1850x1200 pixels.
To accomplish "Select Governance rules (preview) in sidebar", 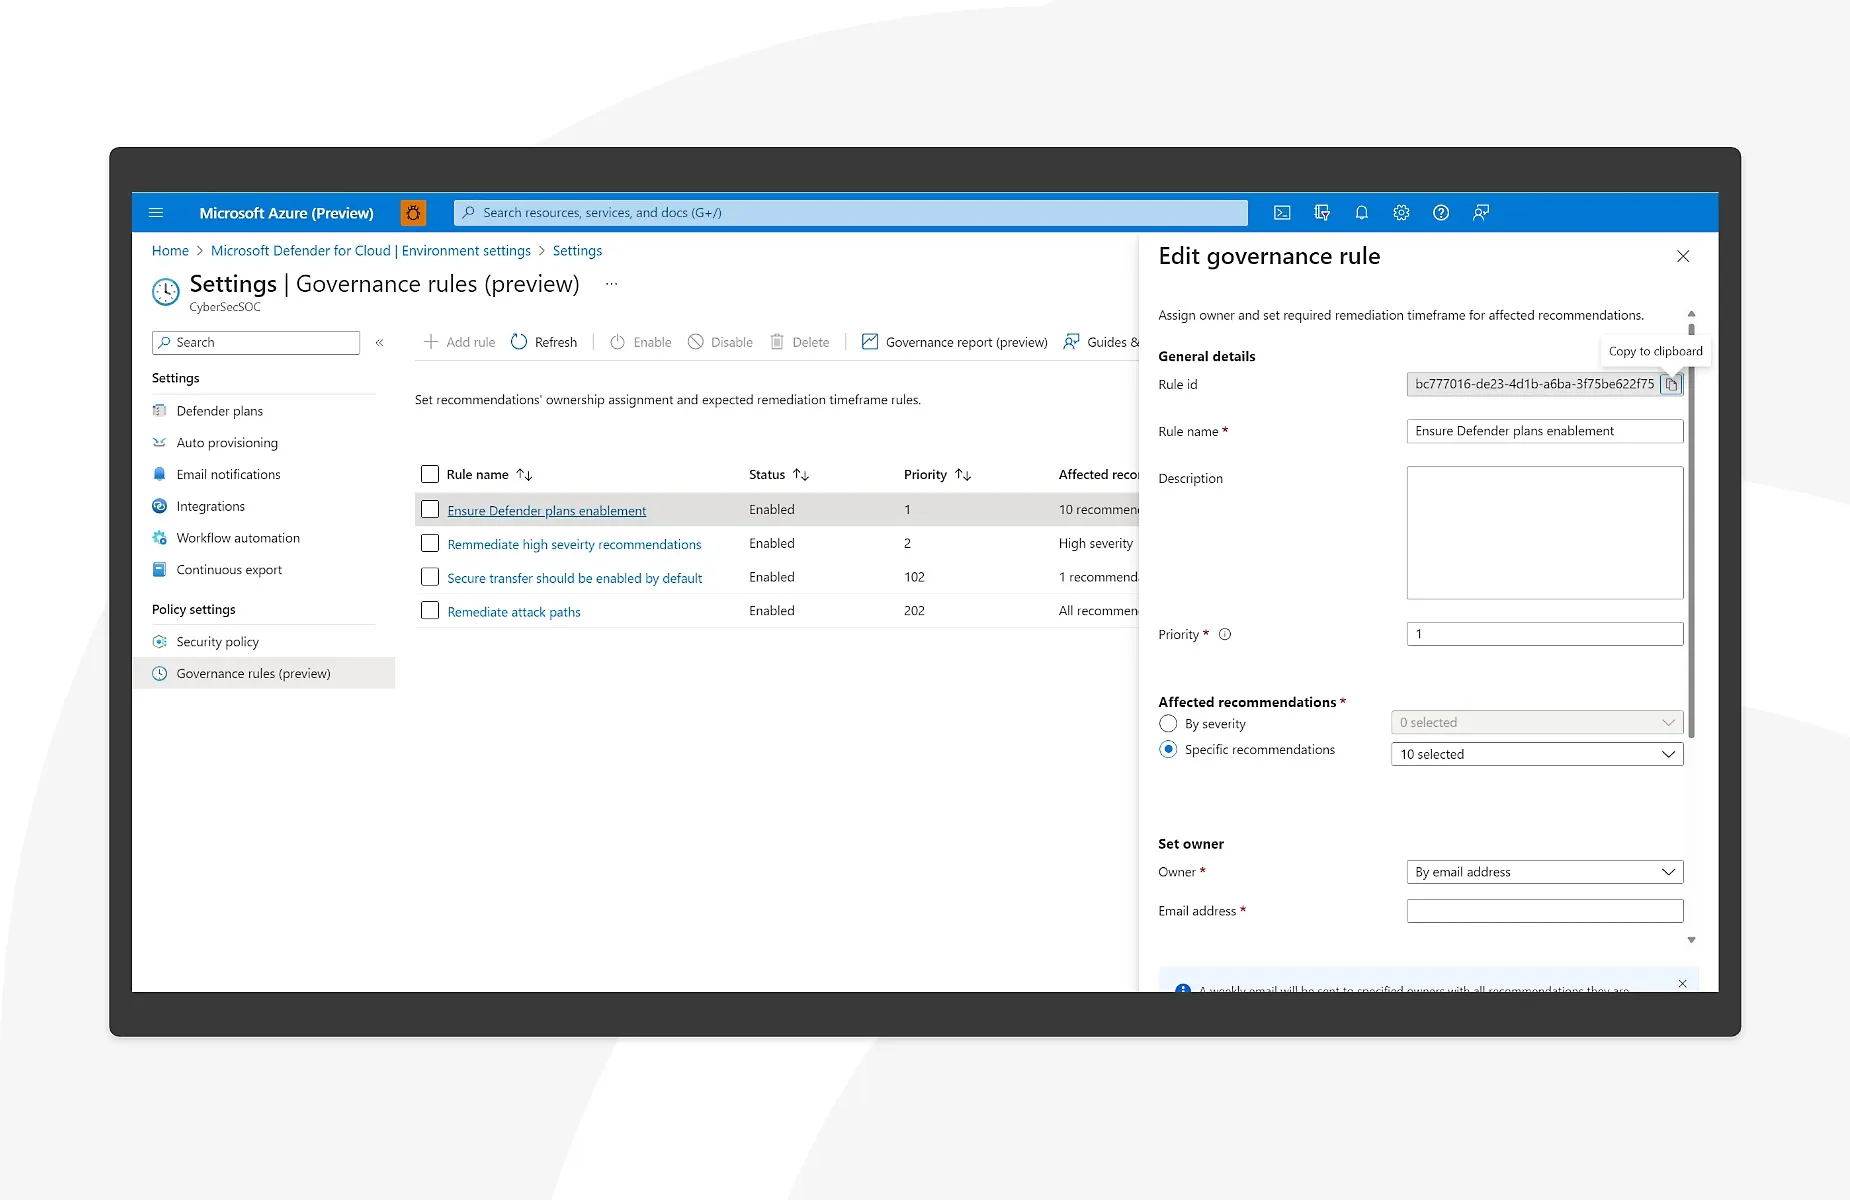I will coord(264,673).
